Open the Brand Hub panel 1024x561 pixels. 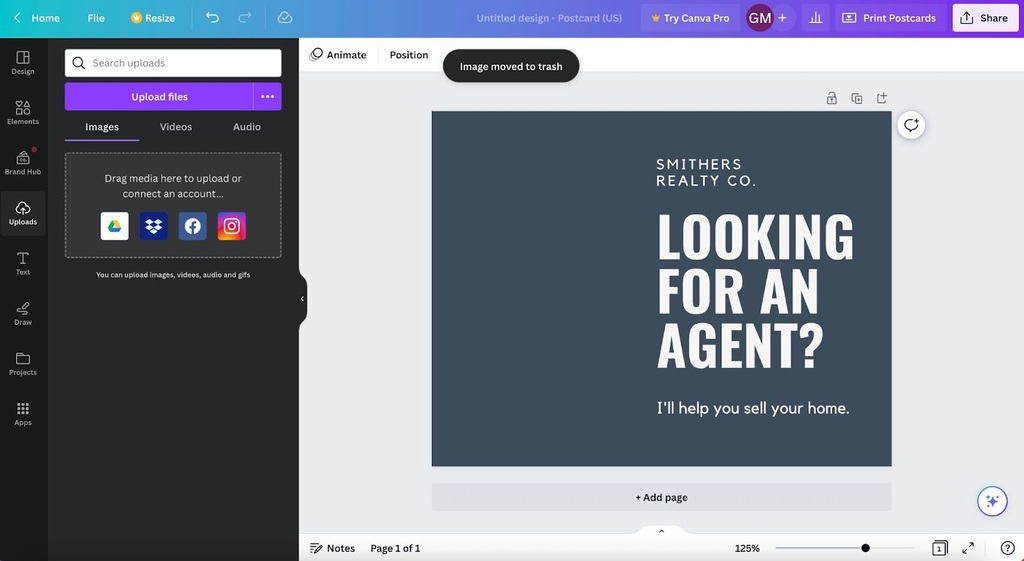coord(23,163)
